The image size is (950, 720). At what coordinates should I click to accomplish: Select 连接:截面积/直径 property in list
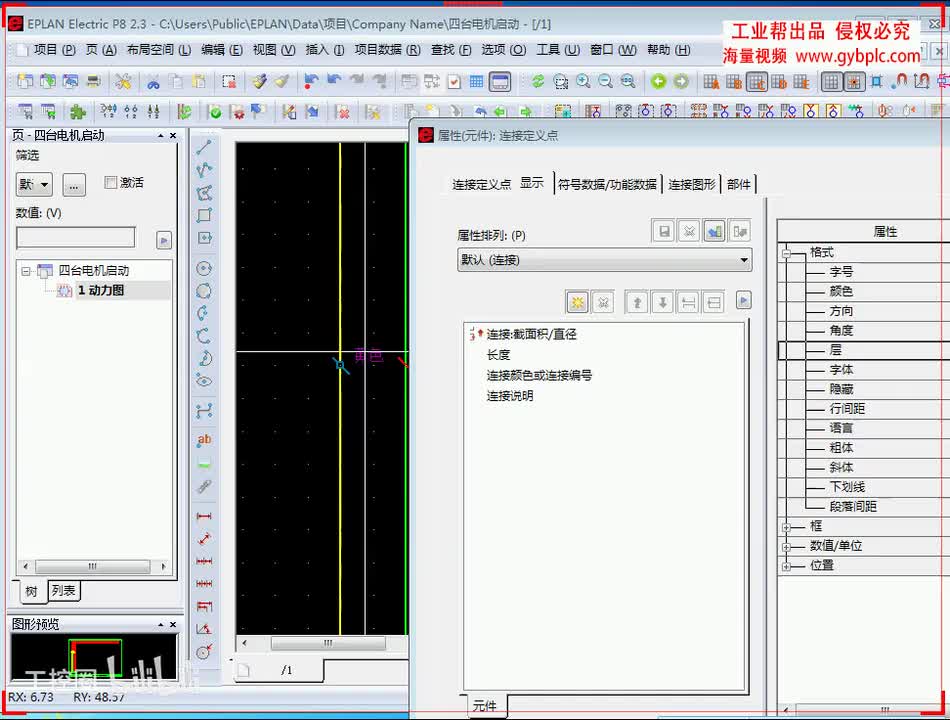point(531,334)
